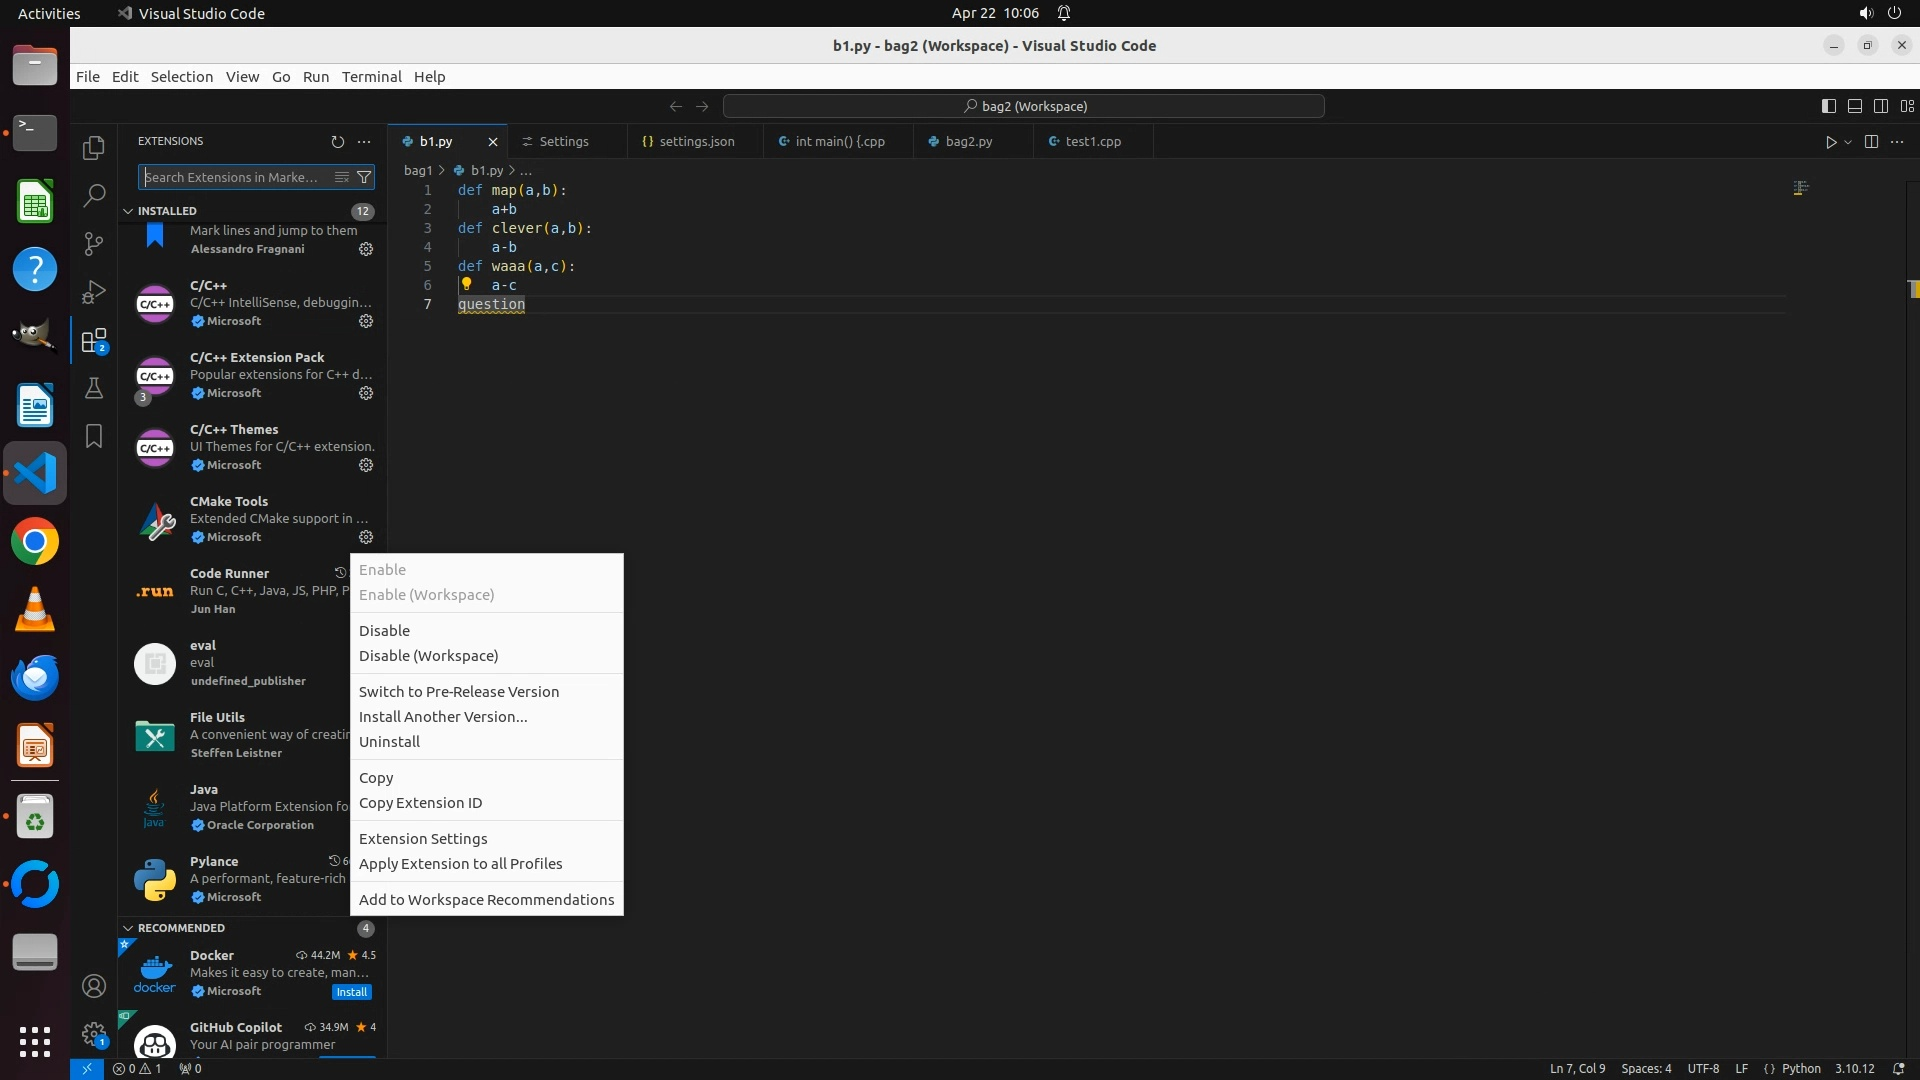Open the Search view icon
The width and height of the screenshot is (1920, 1080).
coord(94,196)
